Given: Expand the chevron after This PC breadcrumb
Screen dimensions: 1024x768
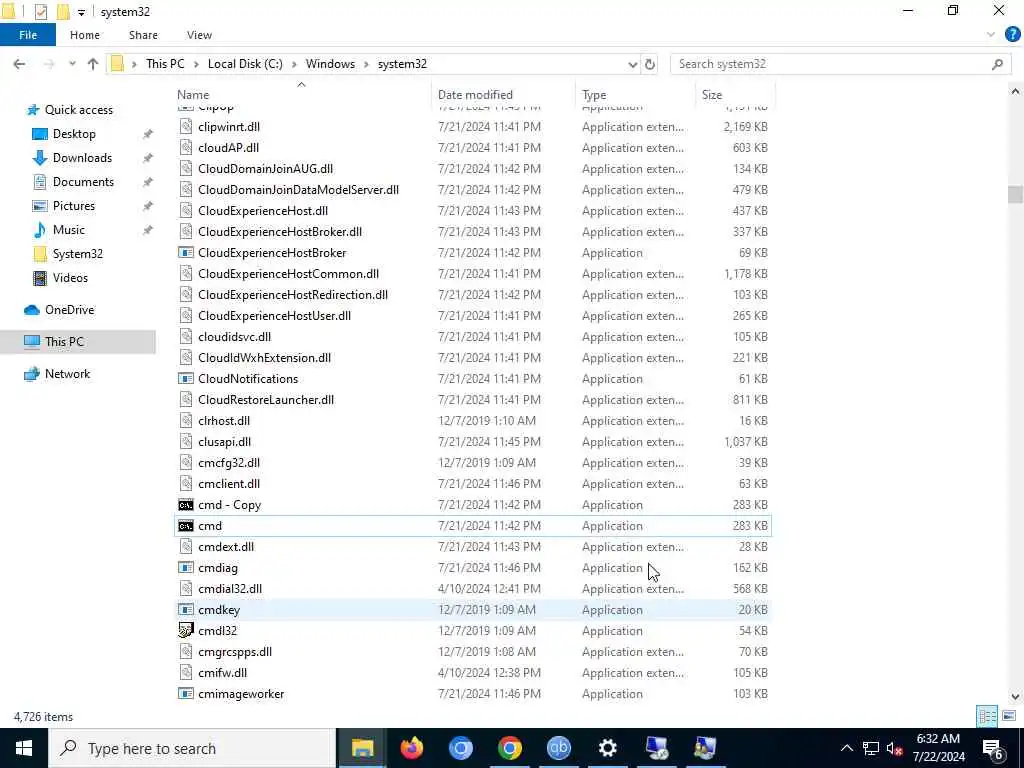Looking at the screenshot, I should (x=197, y=64).
